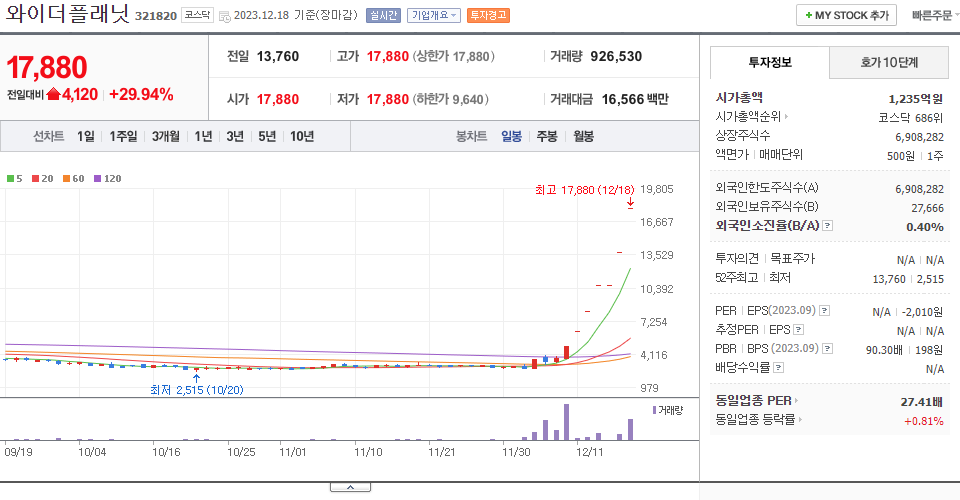This screenshot has width=960, height=500.
Task: Click the tallest volume bar near 12/11
Action: pos(566,422)
